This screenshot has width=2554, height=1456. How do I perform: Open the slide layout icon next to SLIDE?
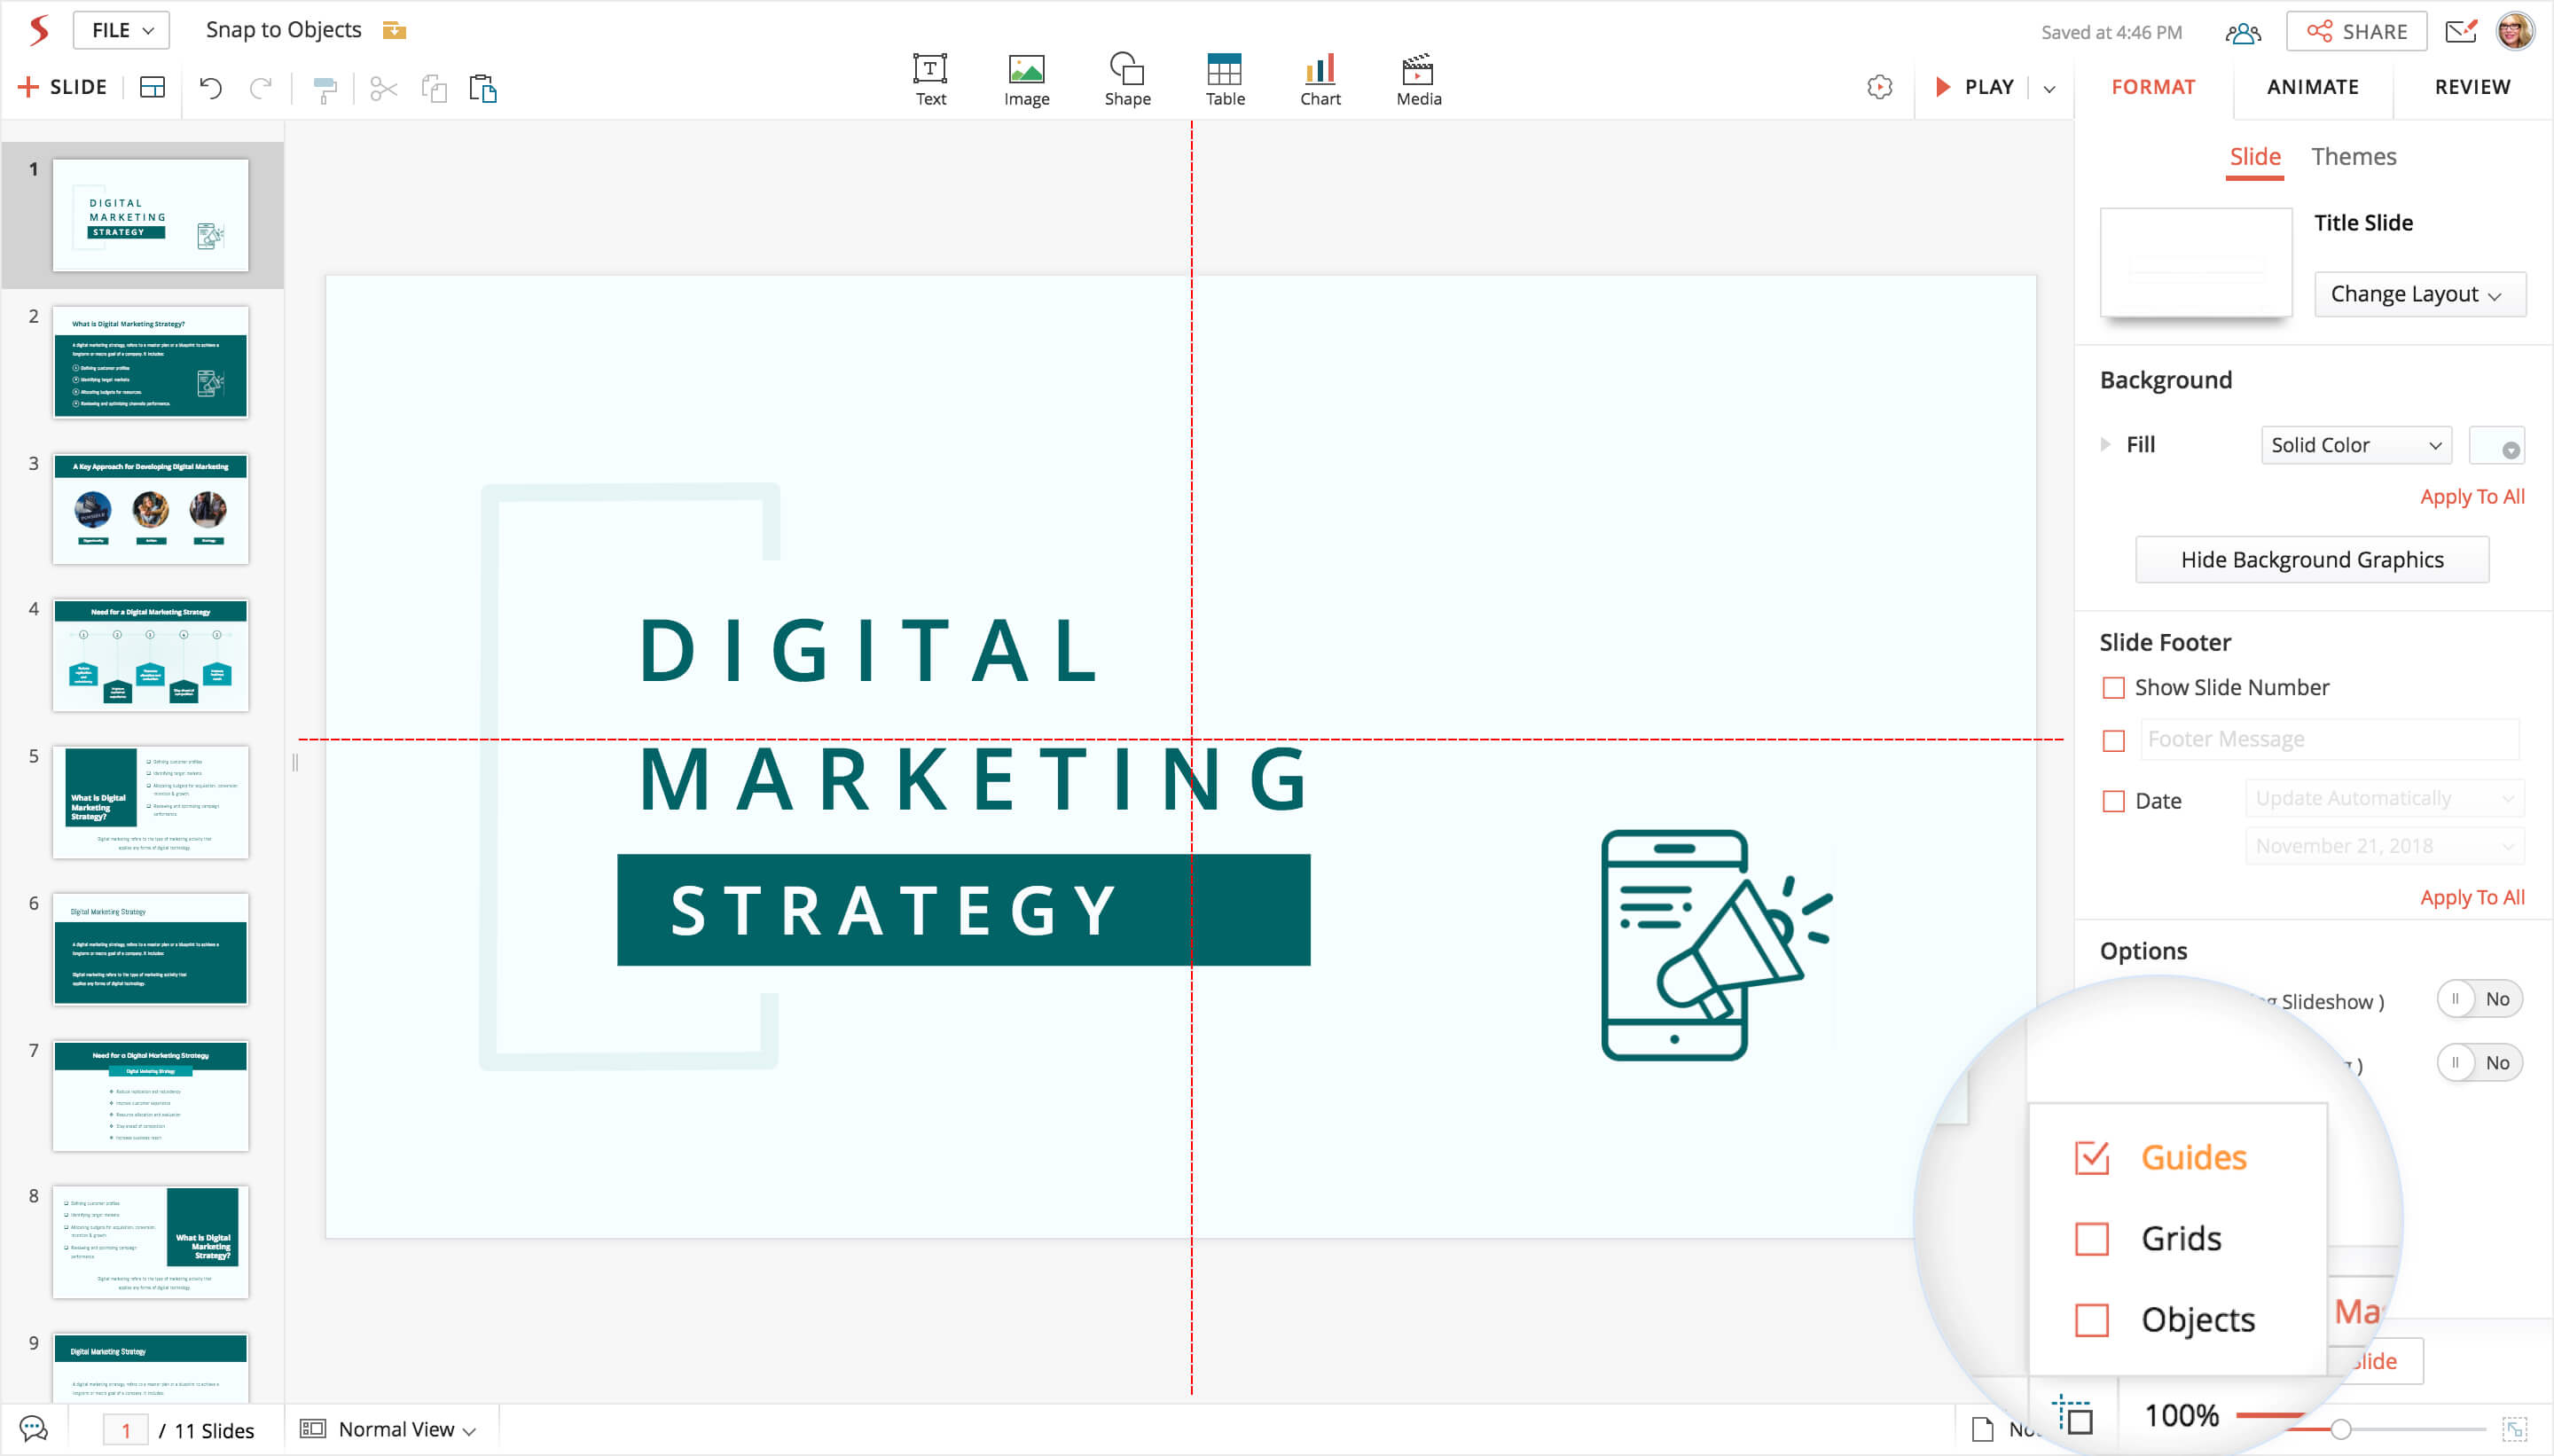[x=152, y=88]
